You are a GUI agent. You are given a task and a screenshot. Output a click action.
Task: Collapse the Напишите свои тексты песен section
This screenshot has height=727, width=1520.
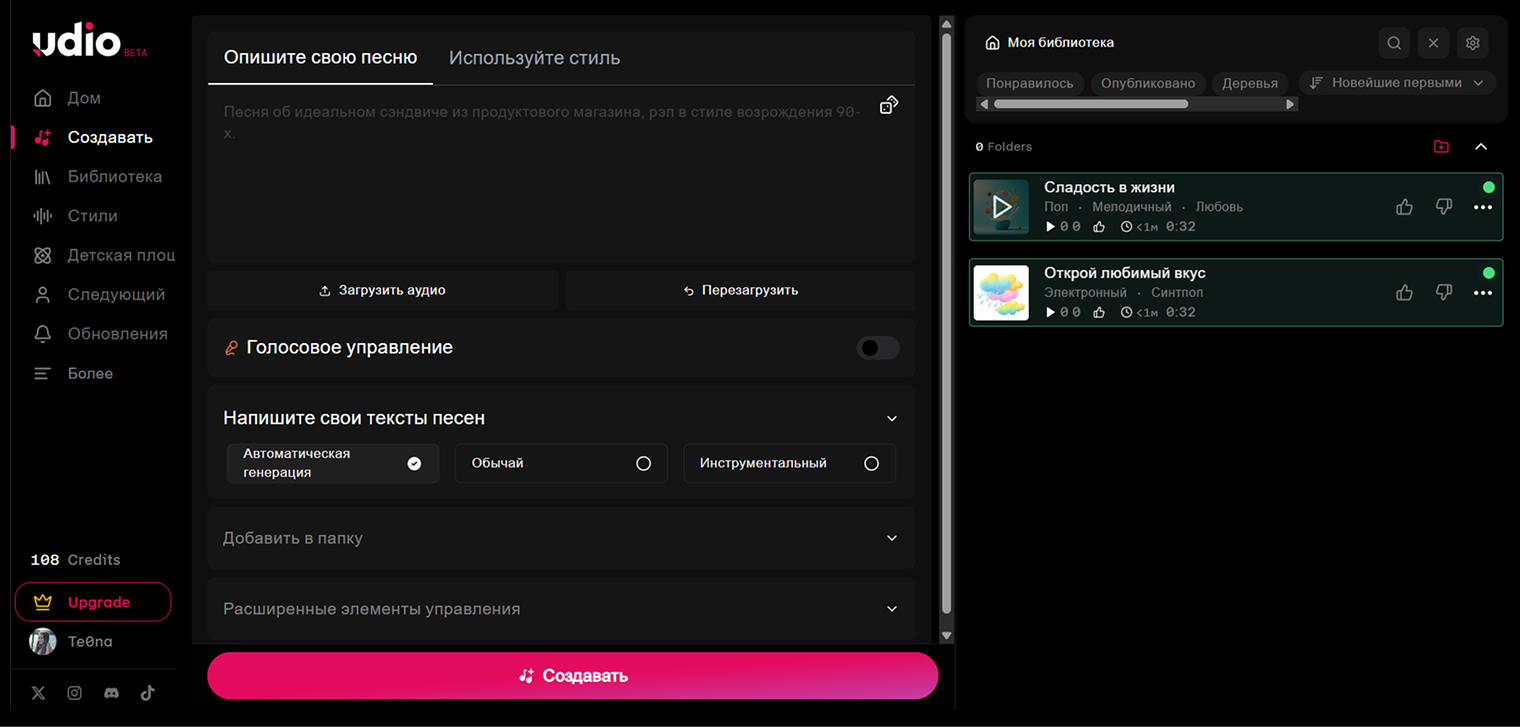(x=892, y=419)
